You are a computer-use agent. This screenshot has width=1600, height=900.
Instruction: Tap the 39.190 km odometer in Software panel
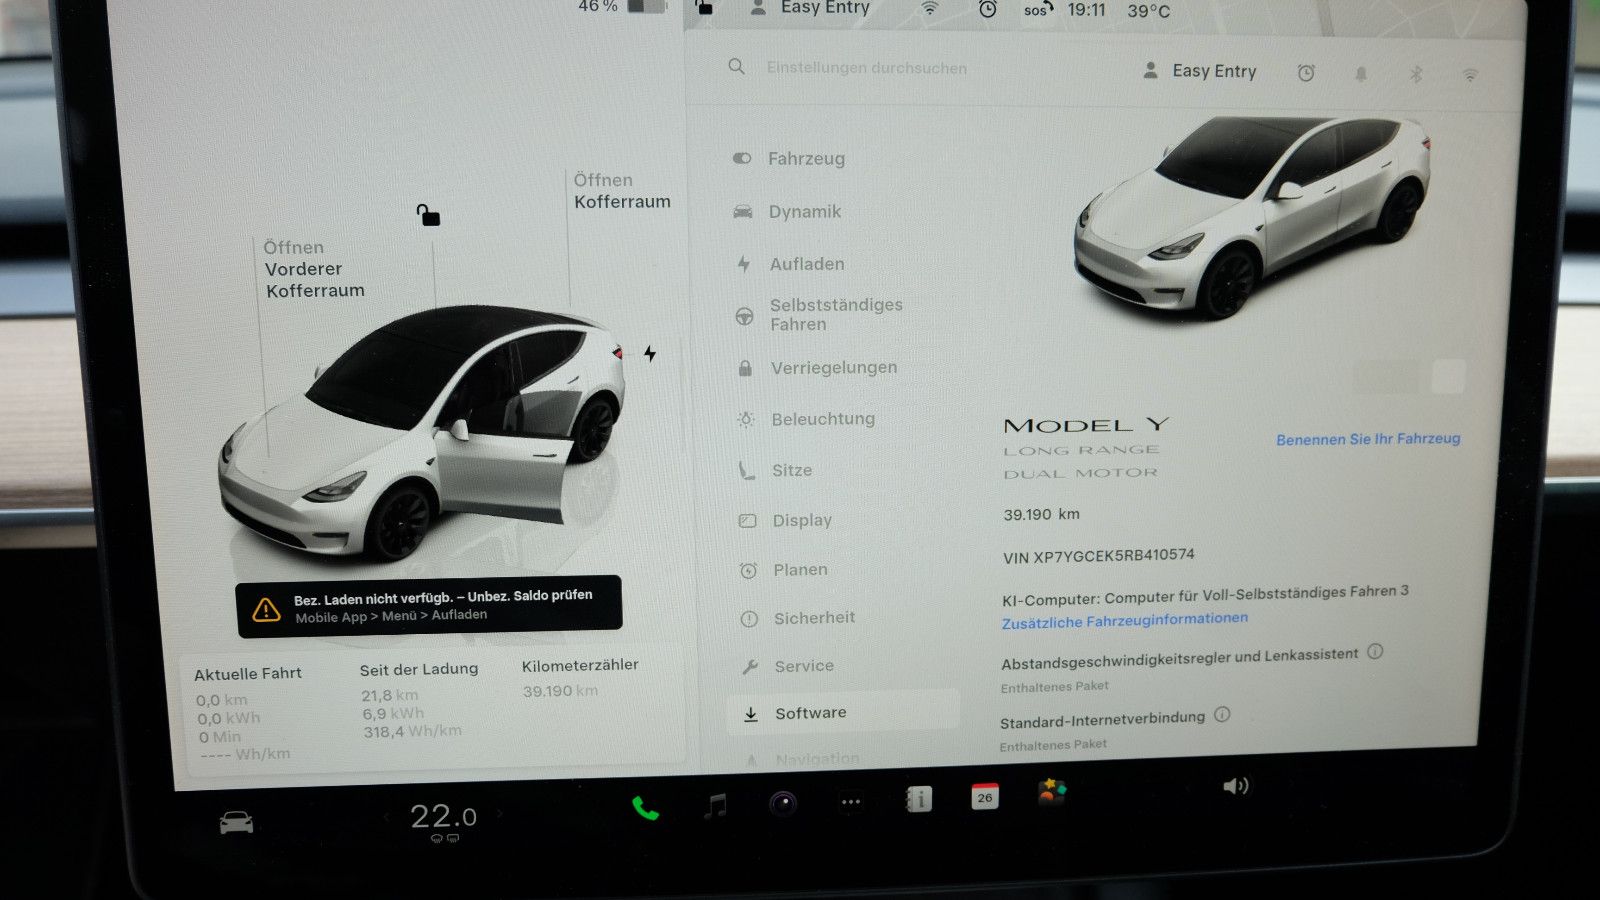pos(1041,514)
